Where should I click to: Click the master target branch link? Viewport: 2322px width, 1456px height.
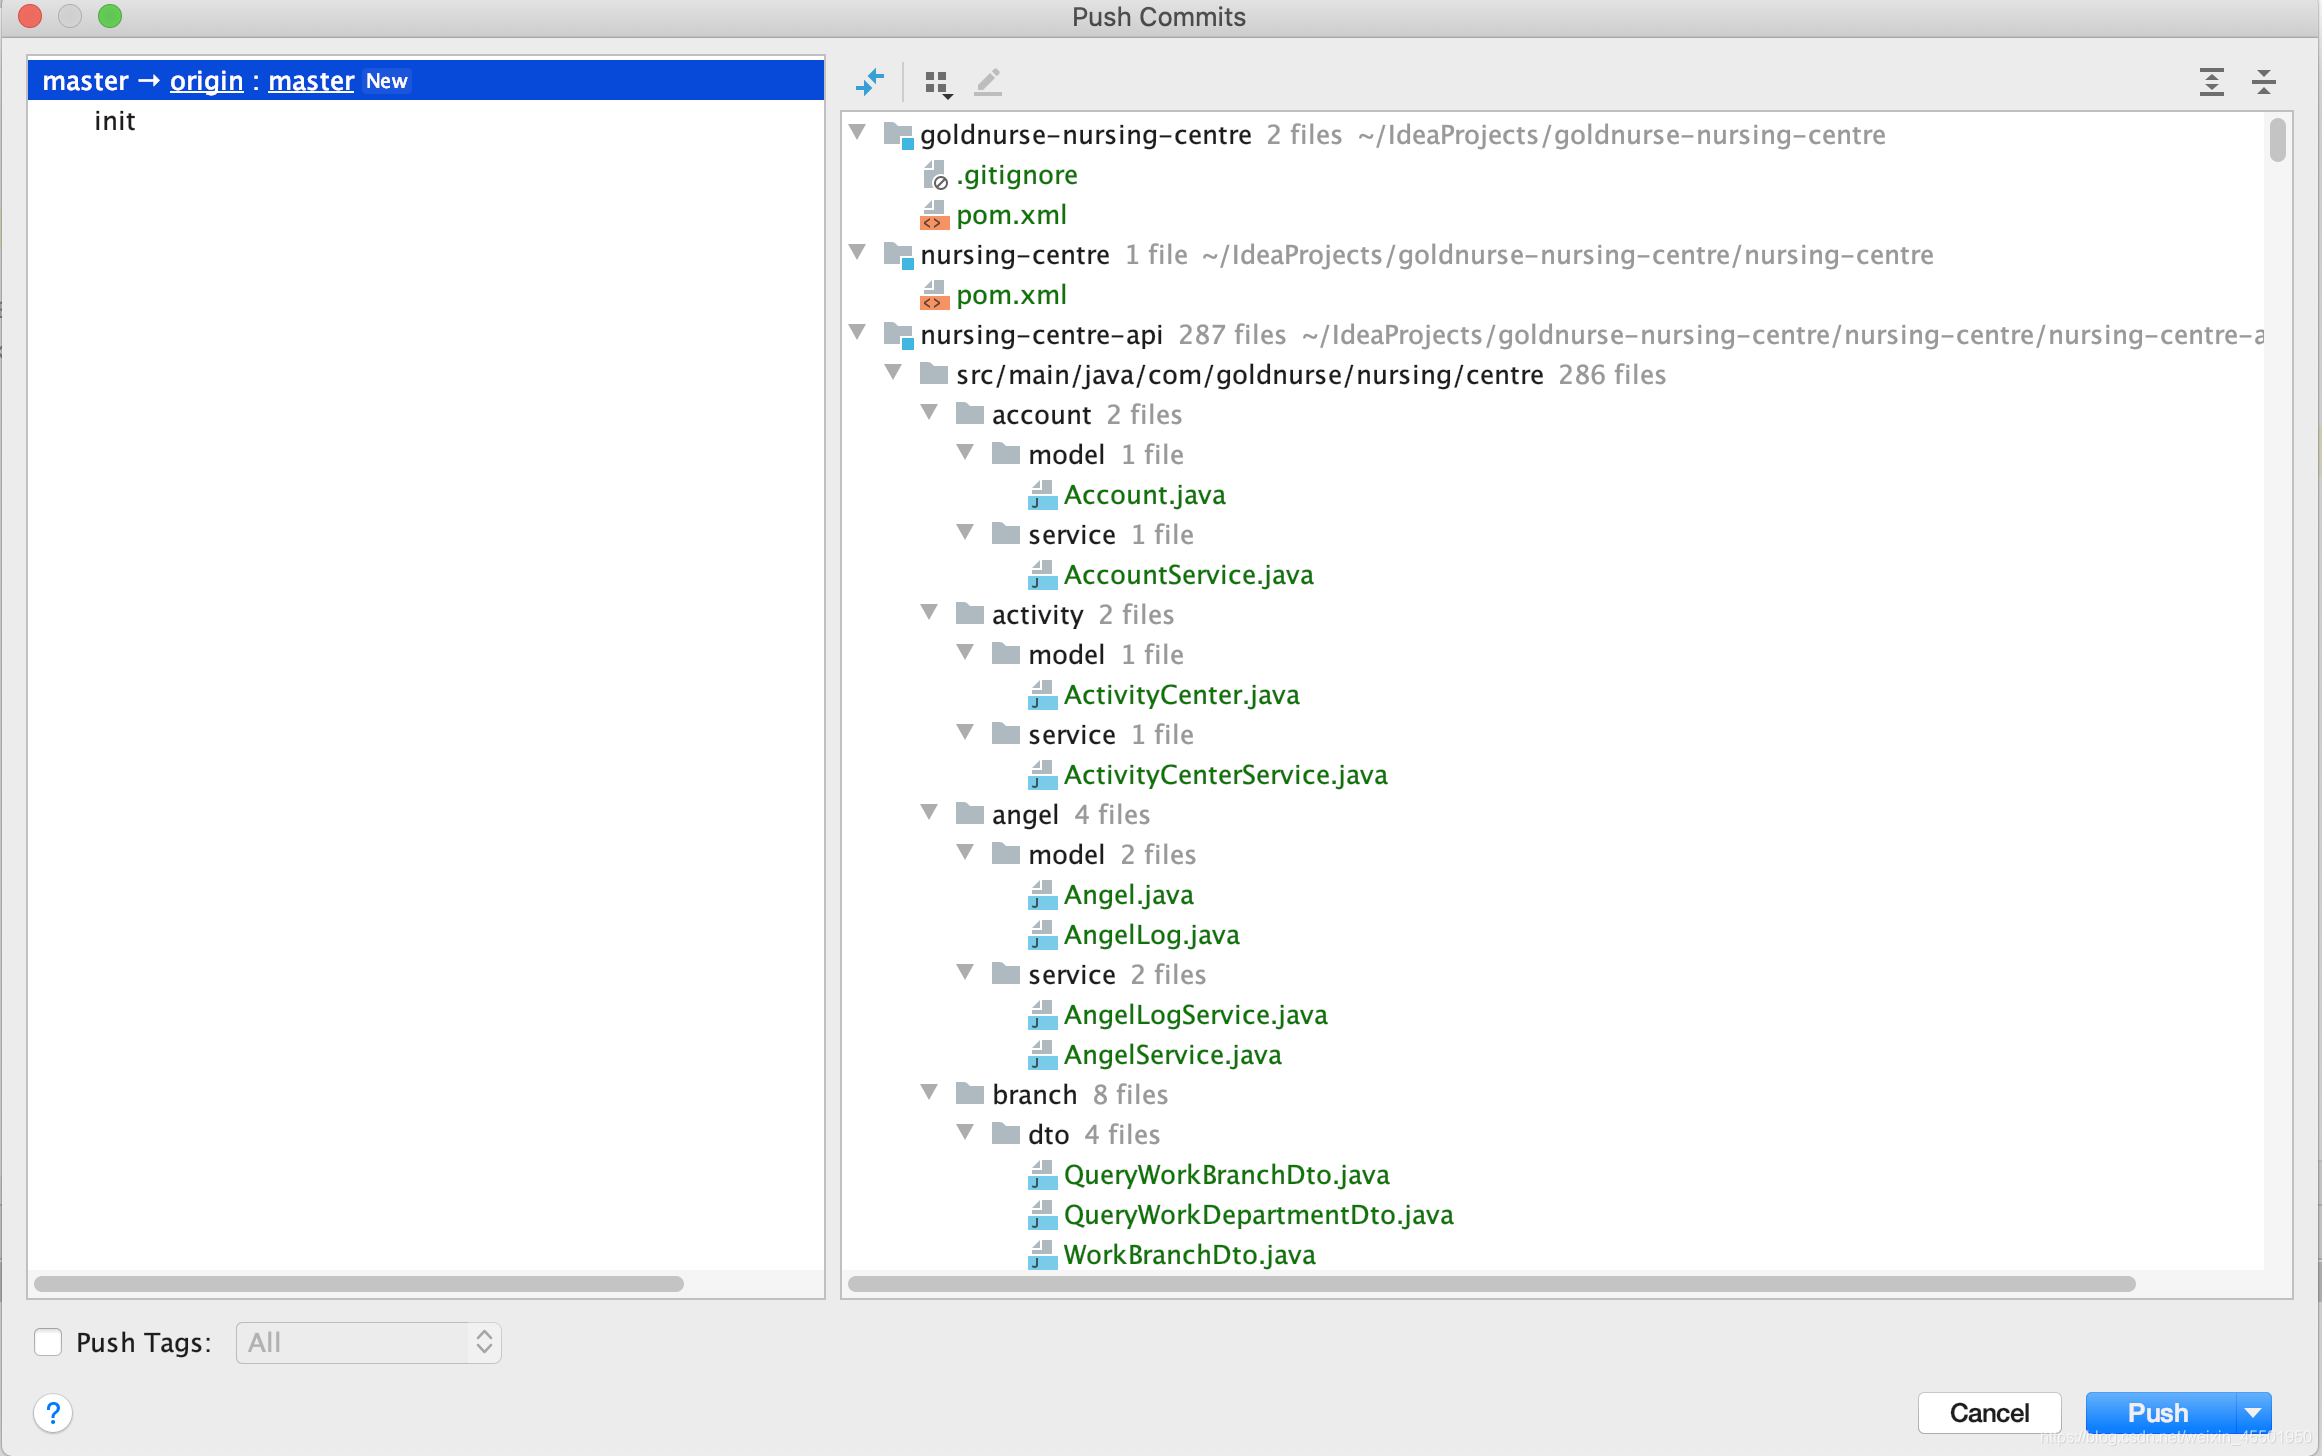click(x=311, y=81)
